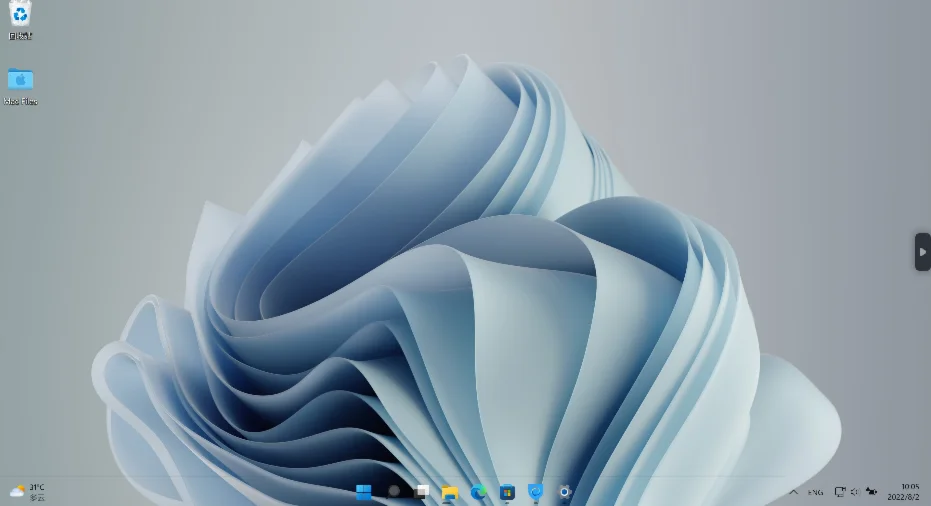This screenshot has height=506, width=931.
Task: Open Microsoft Store from taskbar
Action: click(x=507, y=492)
